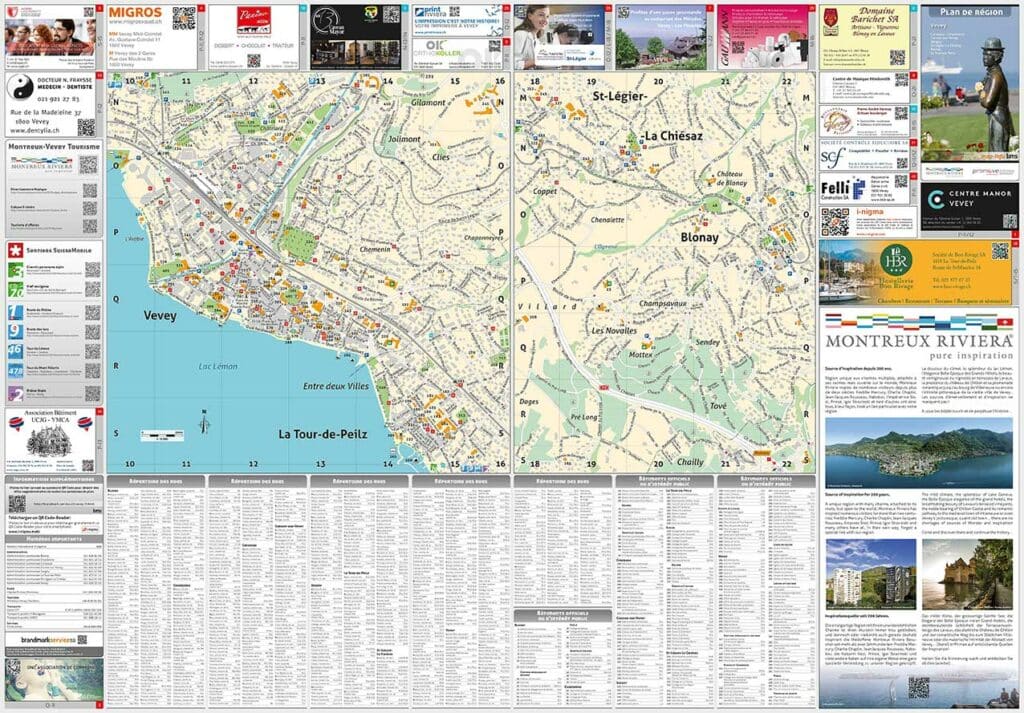The height and width of the screenshot is (713, 1024).
Task: Select the purple route 2 icon
Action: click(15, 393)
